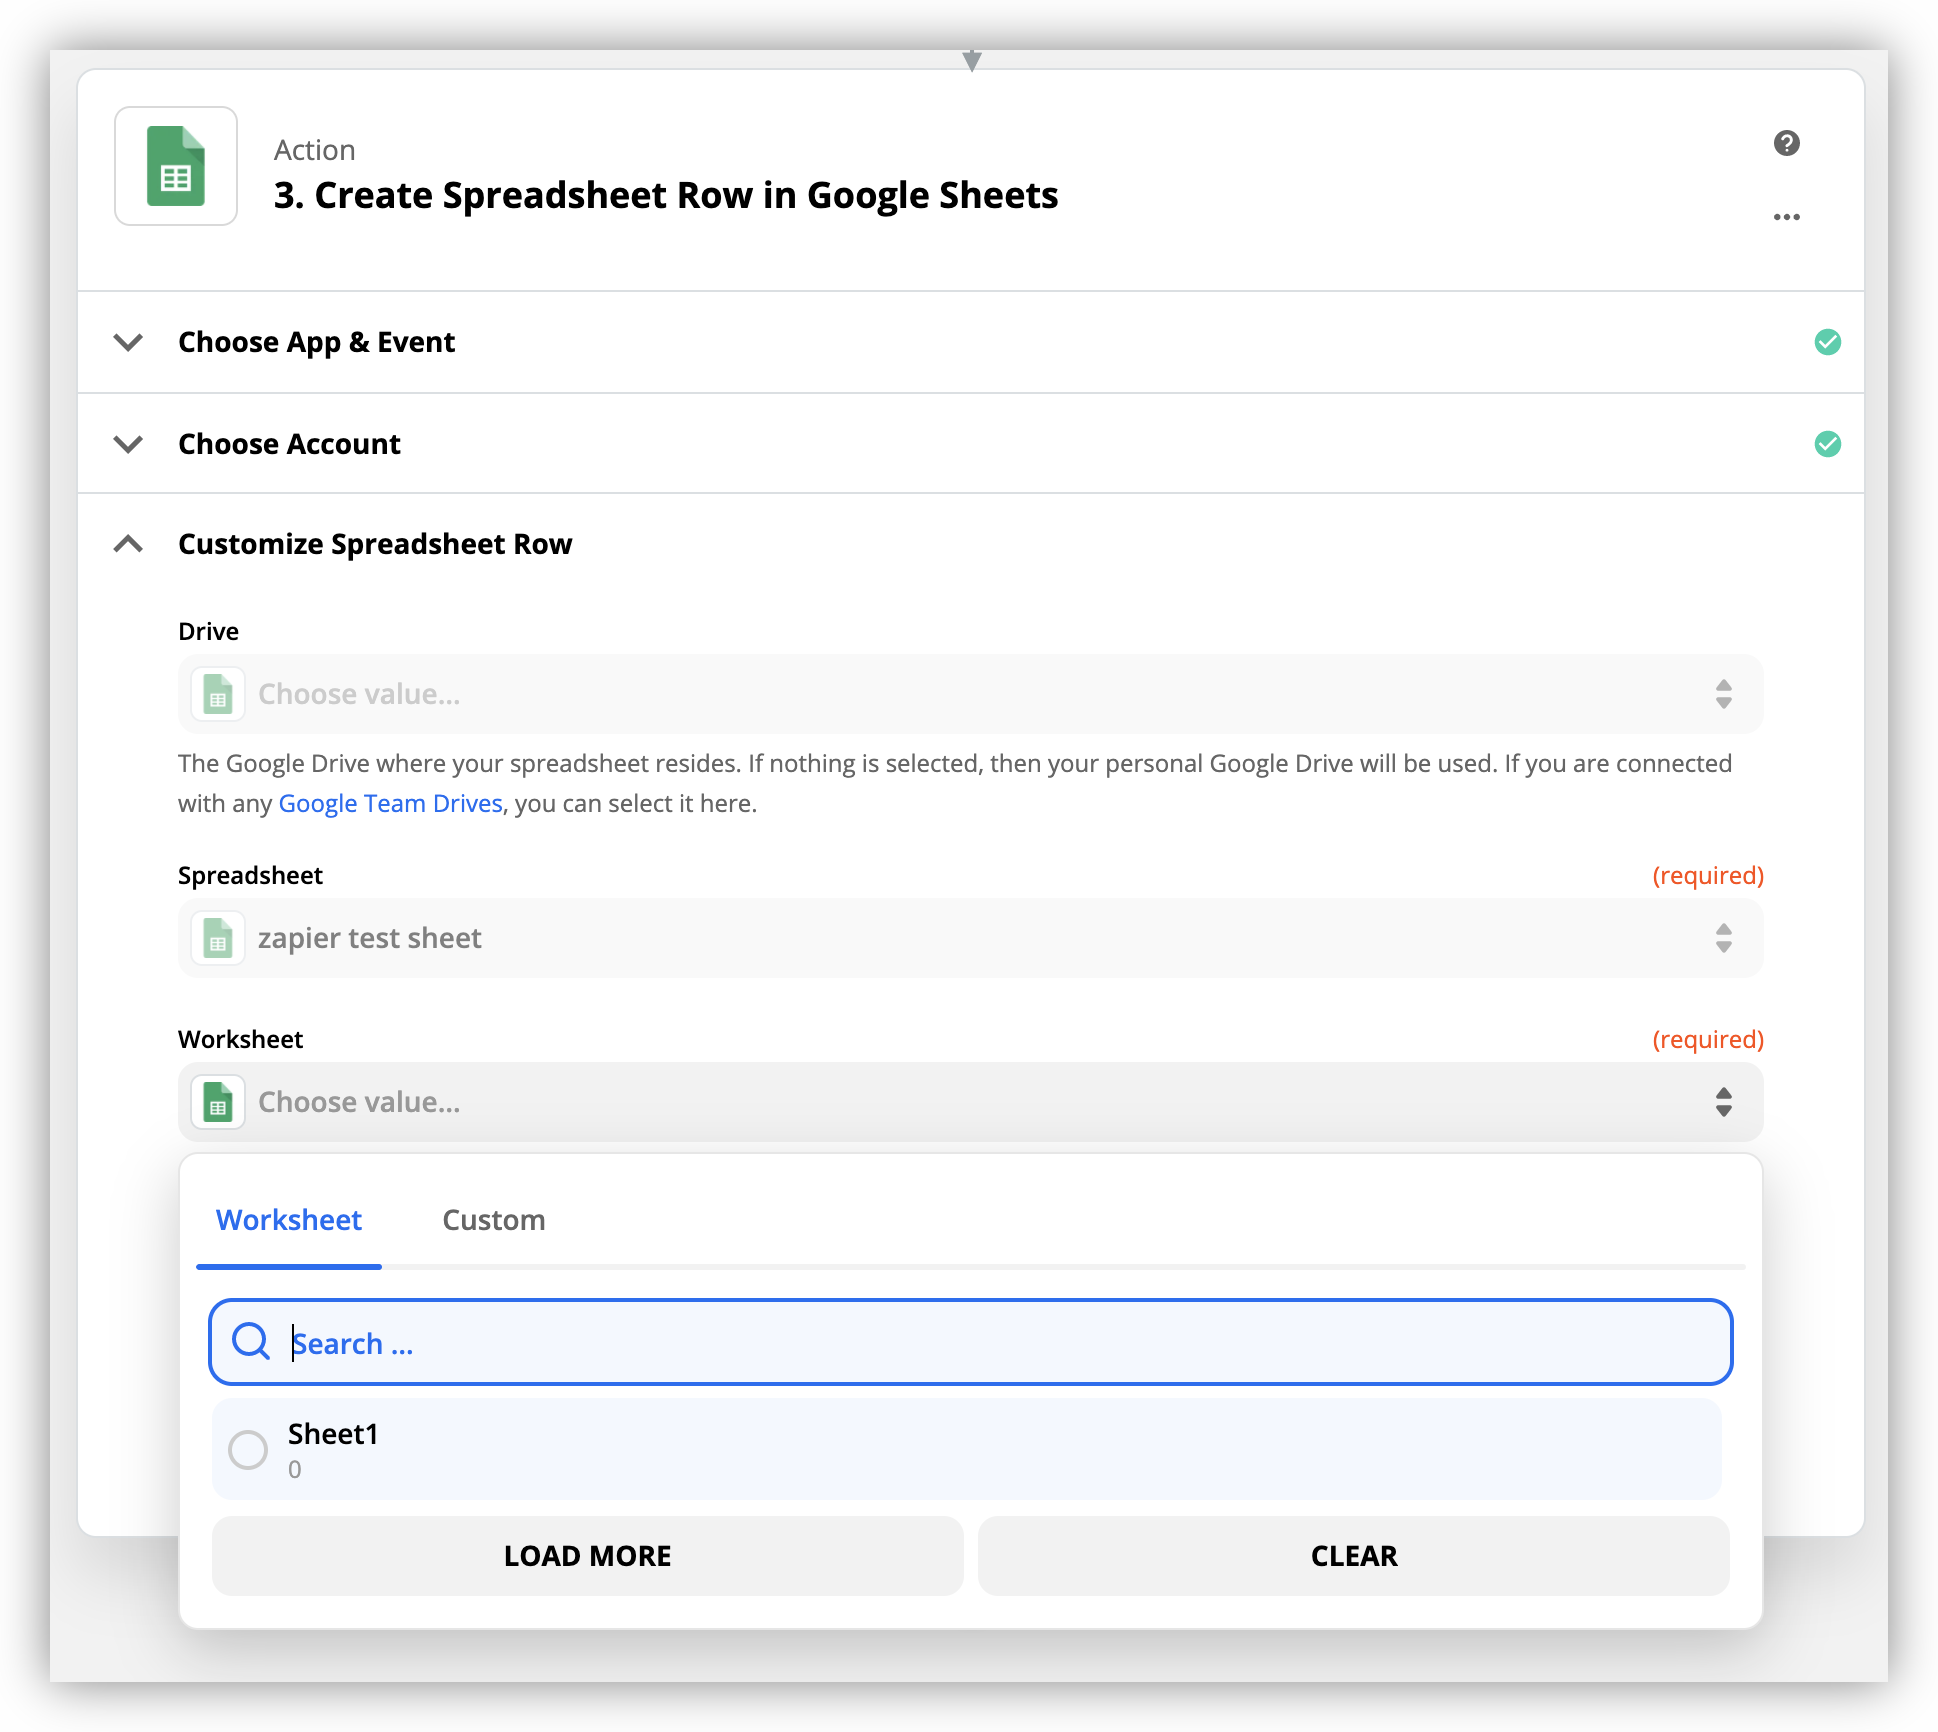The height and width of the screenshot is (1732, 1938).
Task: Open the Google Team Drives link
Action: click(x=390, y=803)
